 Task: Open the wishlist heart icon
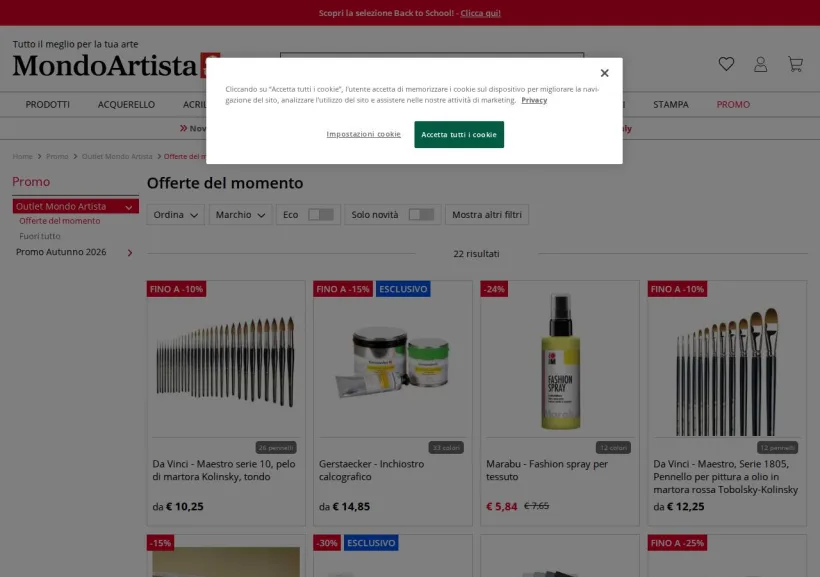(726, 64)
